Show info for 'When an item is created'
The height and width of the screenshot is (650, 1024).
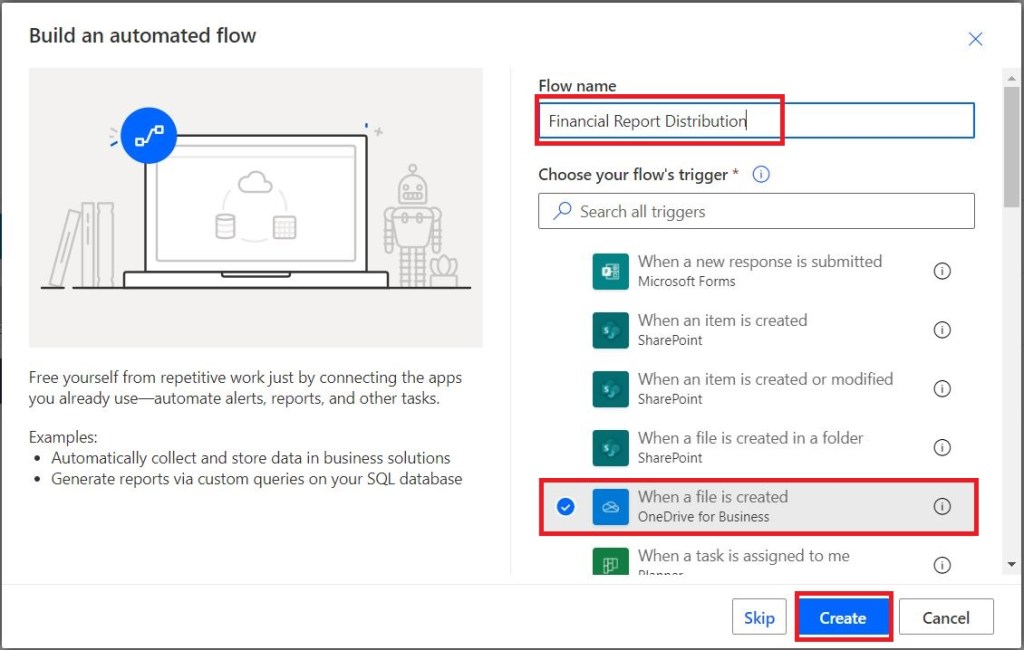[x=941, y=330]
